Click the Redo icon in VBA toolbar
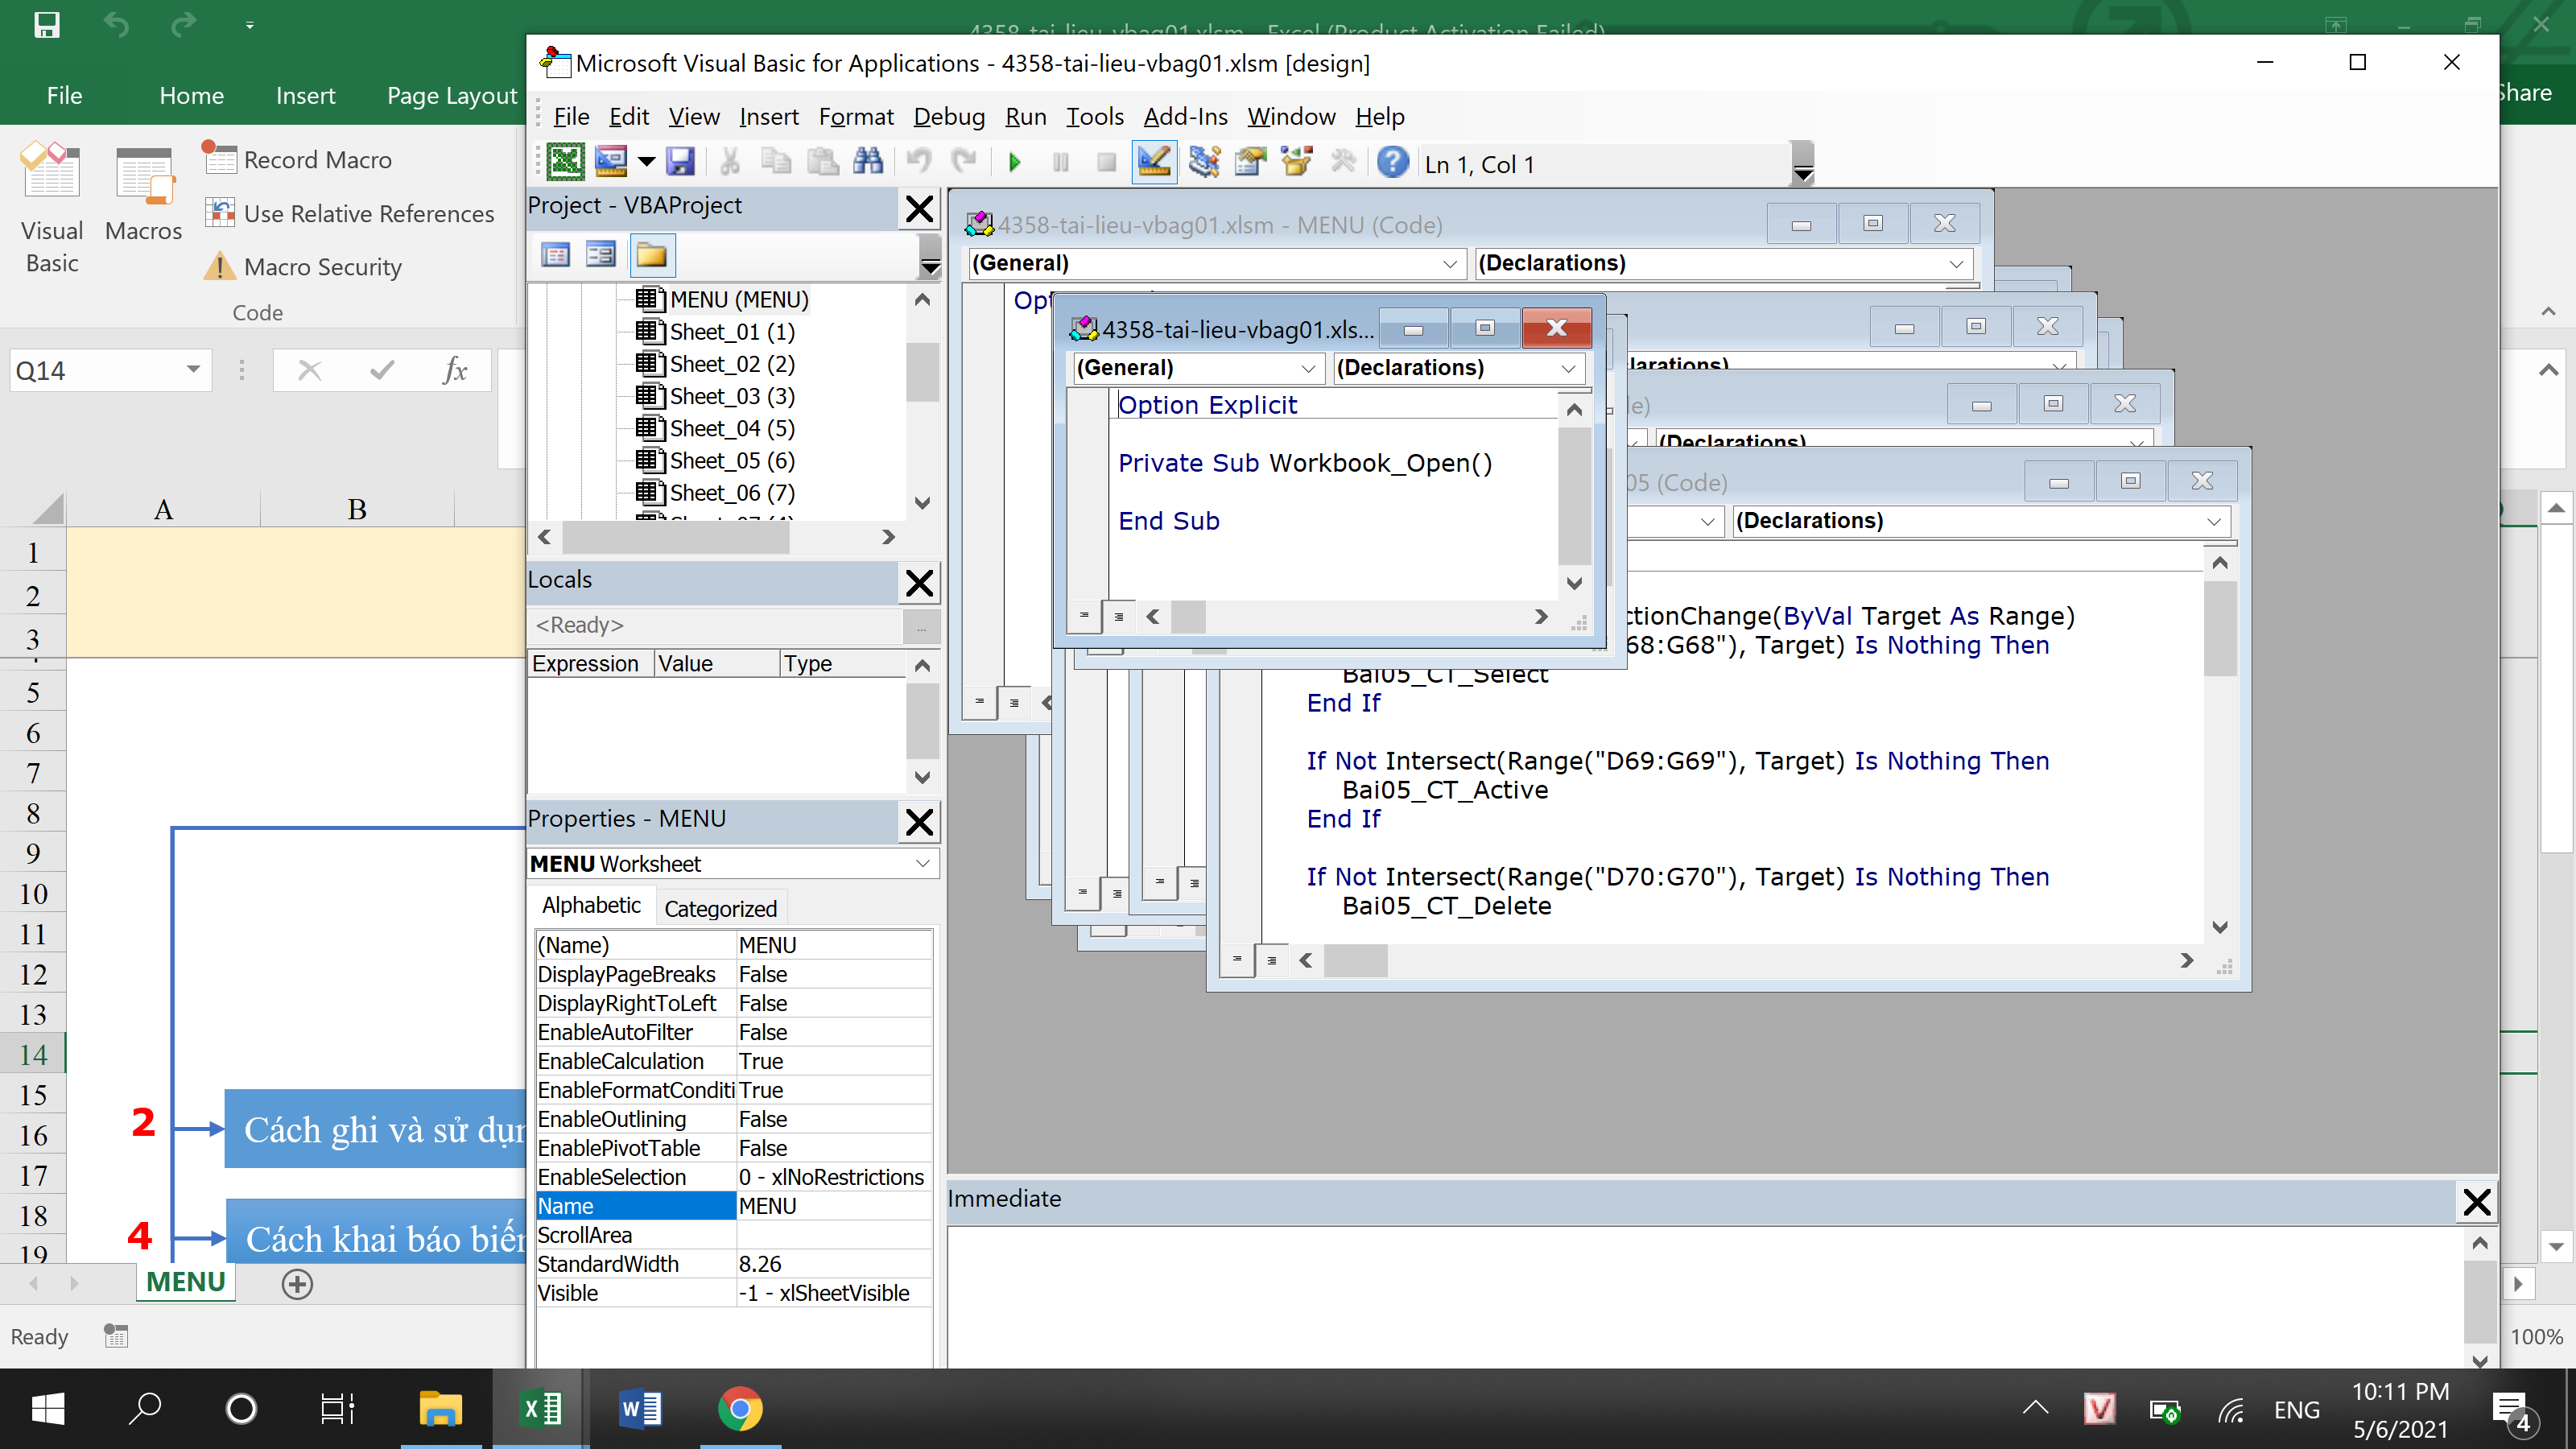The width and height of the screenshot is (2576, 1449). coord(963,162)
